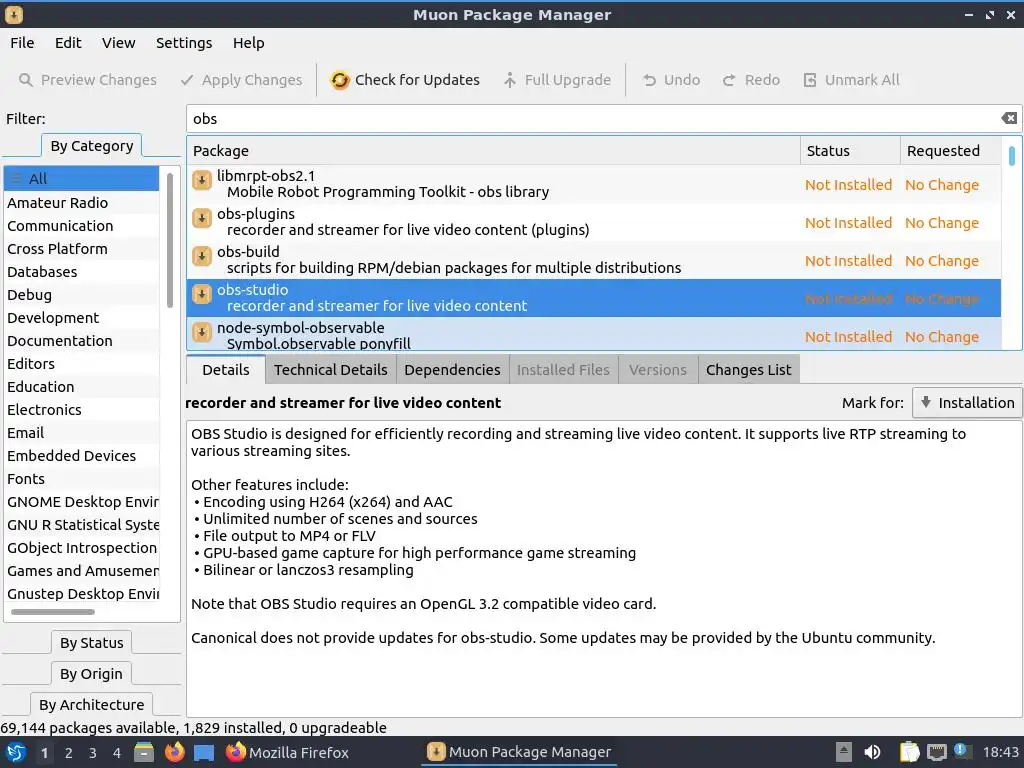This screenshot has width=1024, height=768.
Task: Open the volume control tray icon
Action: click(x=872, y=752)
